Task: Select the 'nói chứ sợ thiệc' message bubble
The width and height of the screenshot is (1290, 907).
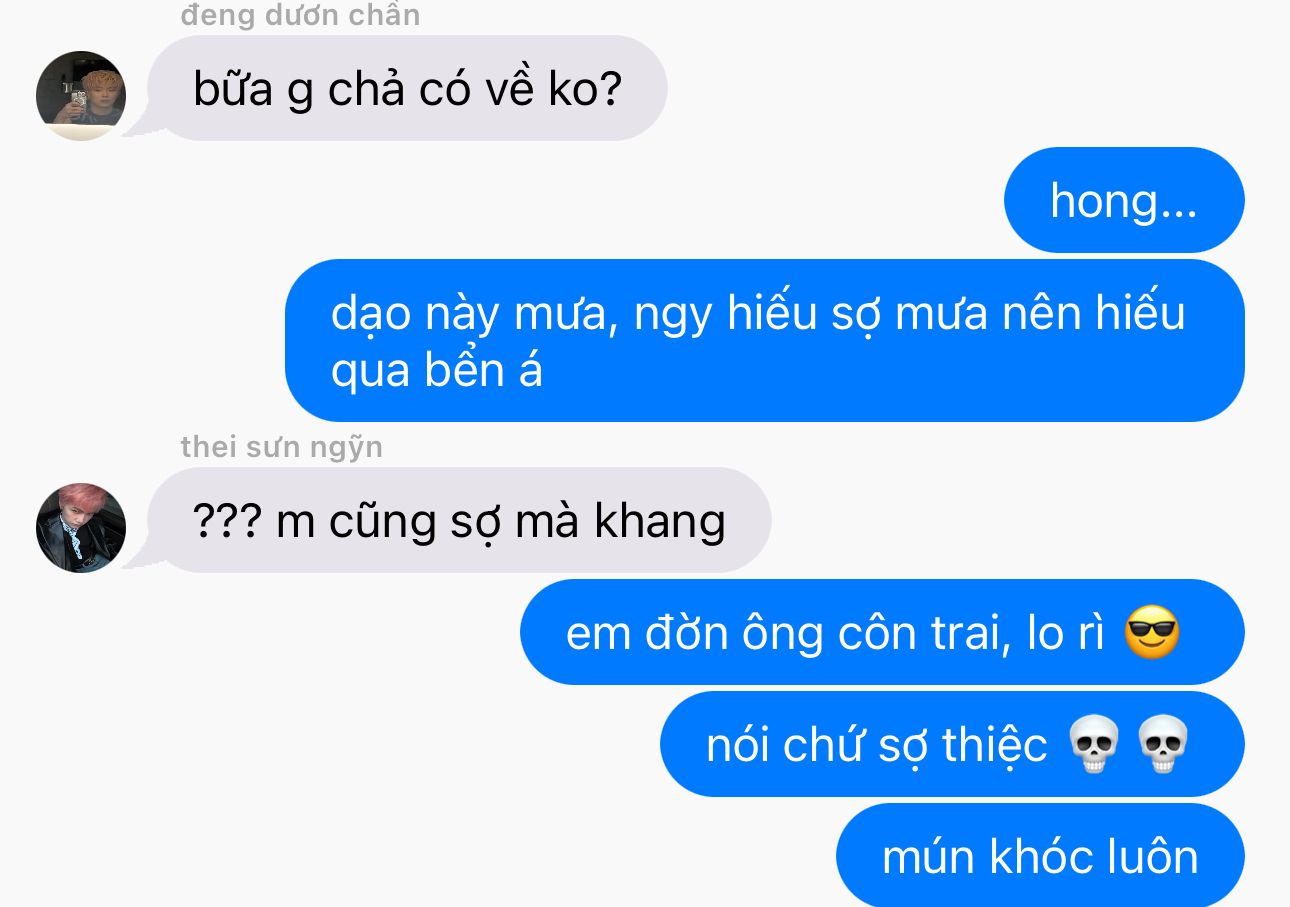Action: (x=952, y=744)
